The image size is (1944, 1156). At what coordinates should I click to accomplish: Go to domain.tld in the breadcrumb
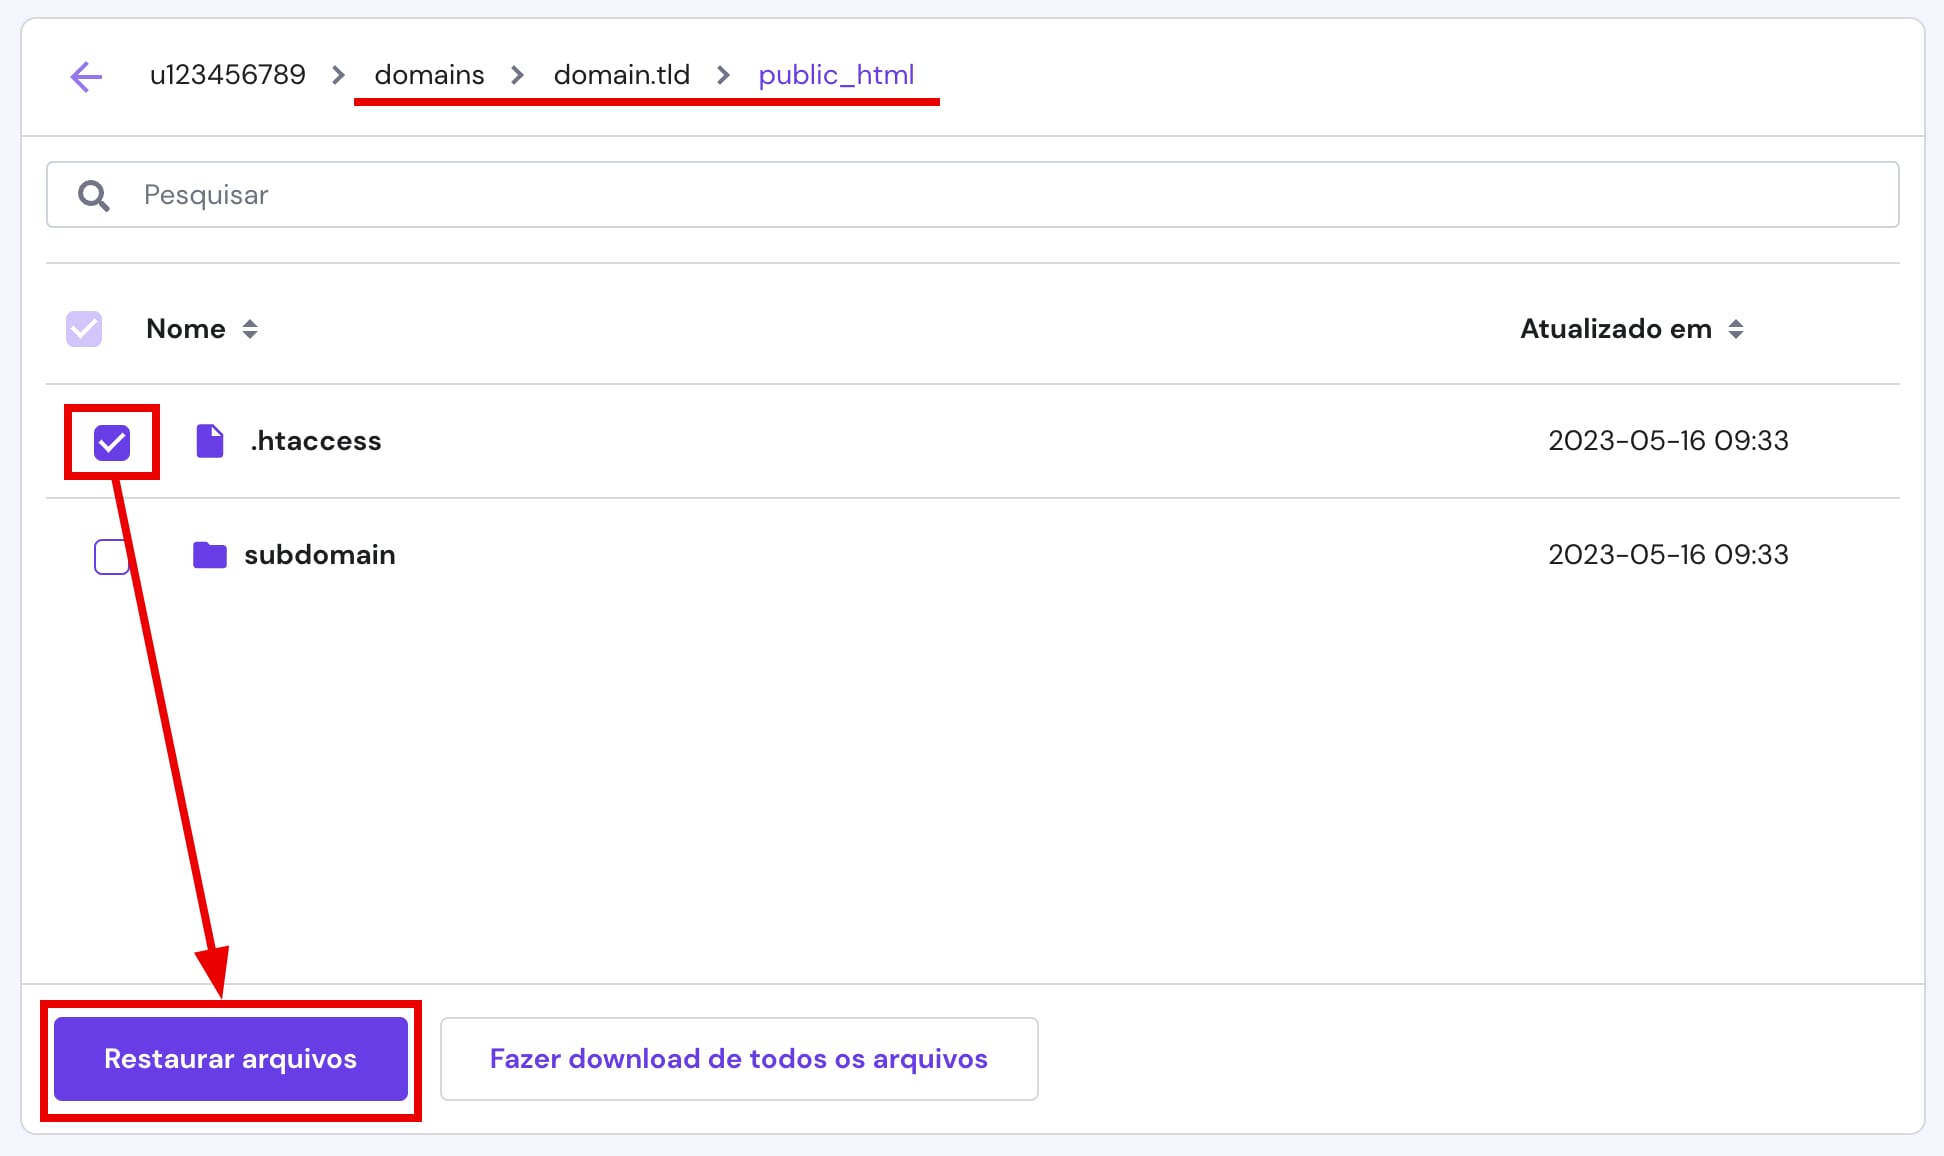pyautogui.click(x=621, y=74)
